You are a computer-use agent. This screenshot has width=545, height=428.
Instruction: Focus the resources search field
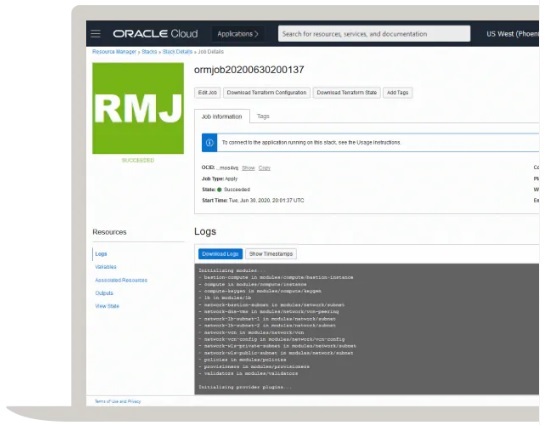pyautogui.click(x=374, y=34)
